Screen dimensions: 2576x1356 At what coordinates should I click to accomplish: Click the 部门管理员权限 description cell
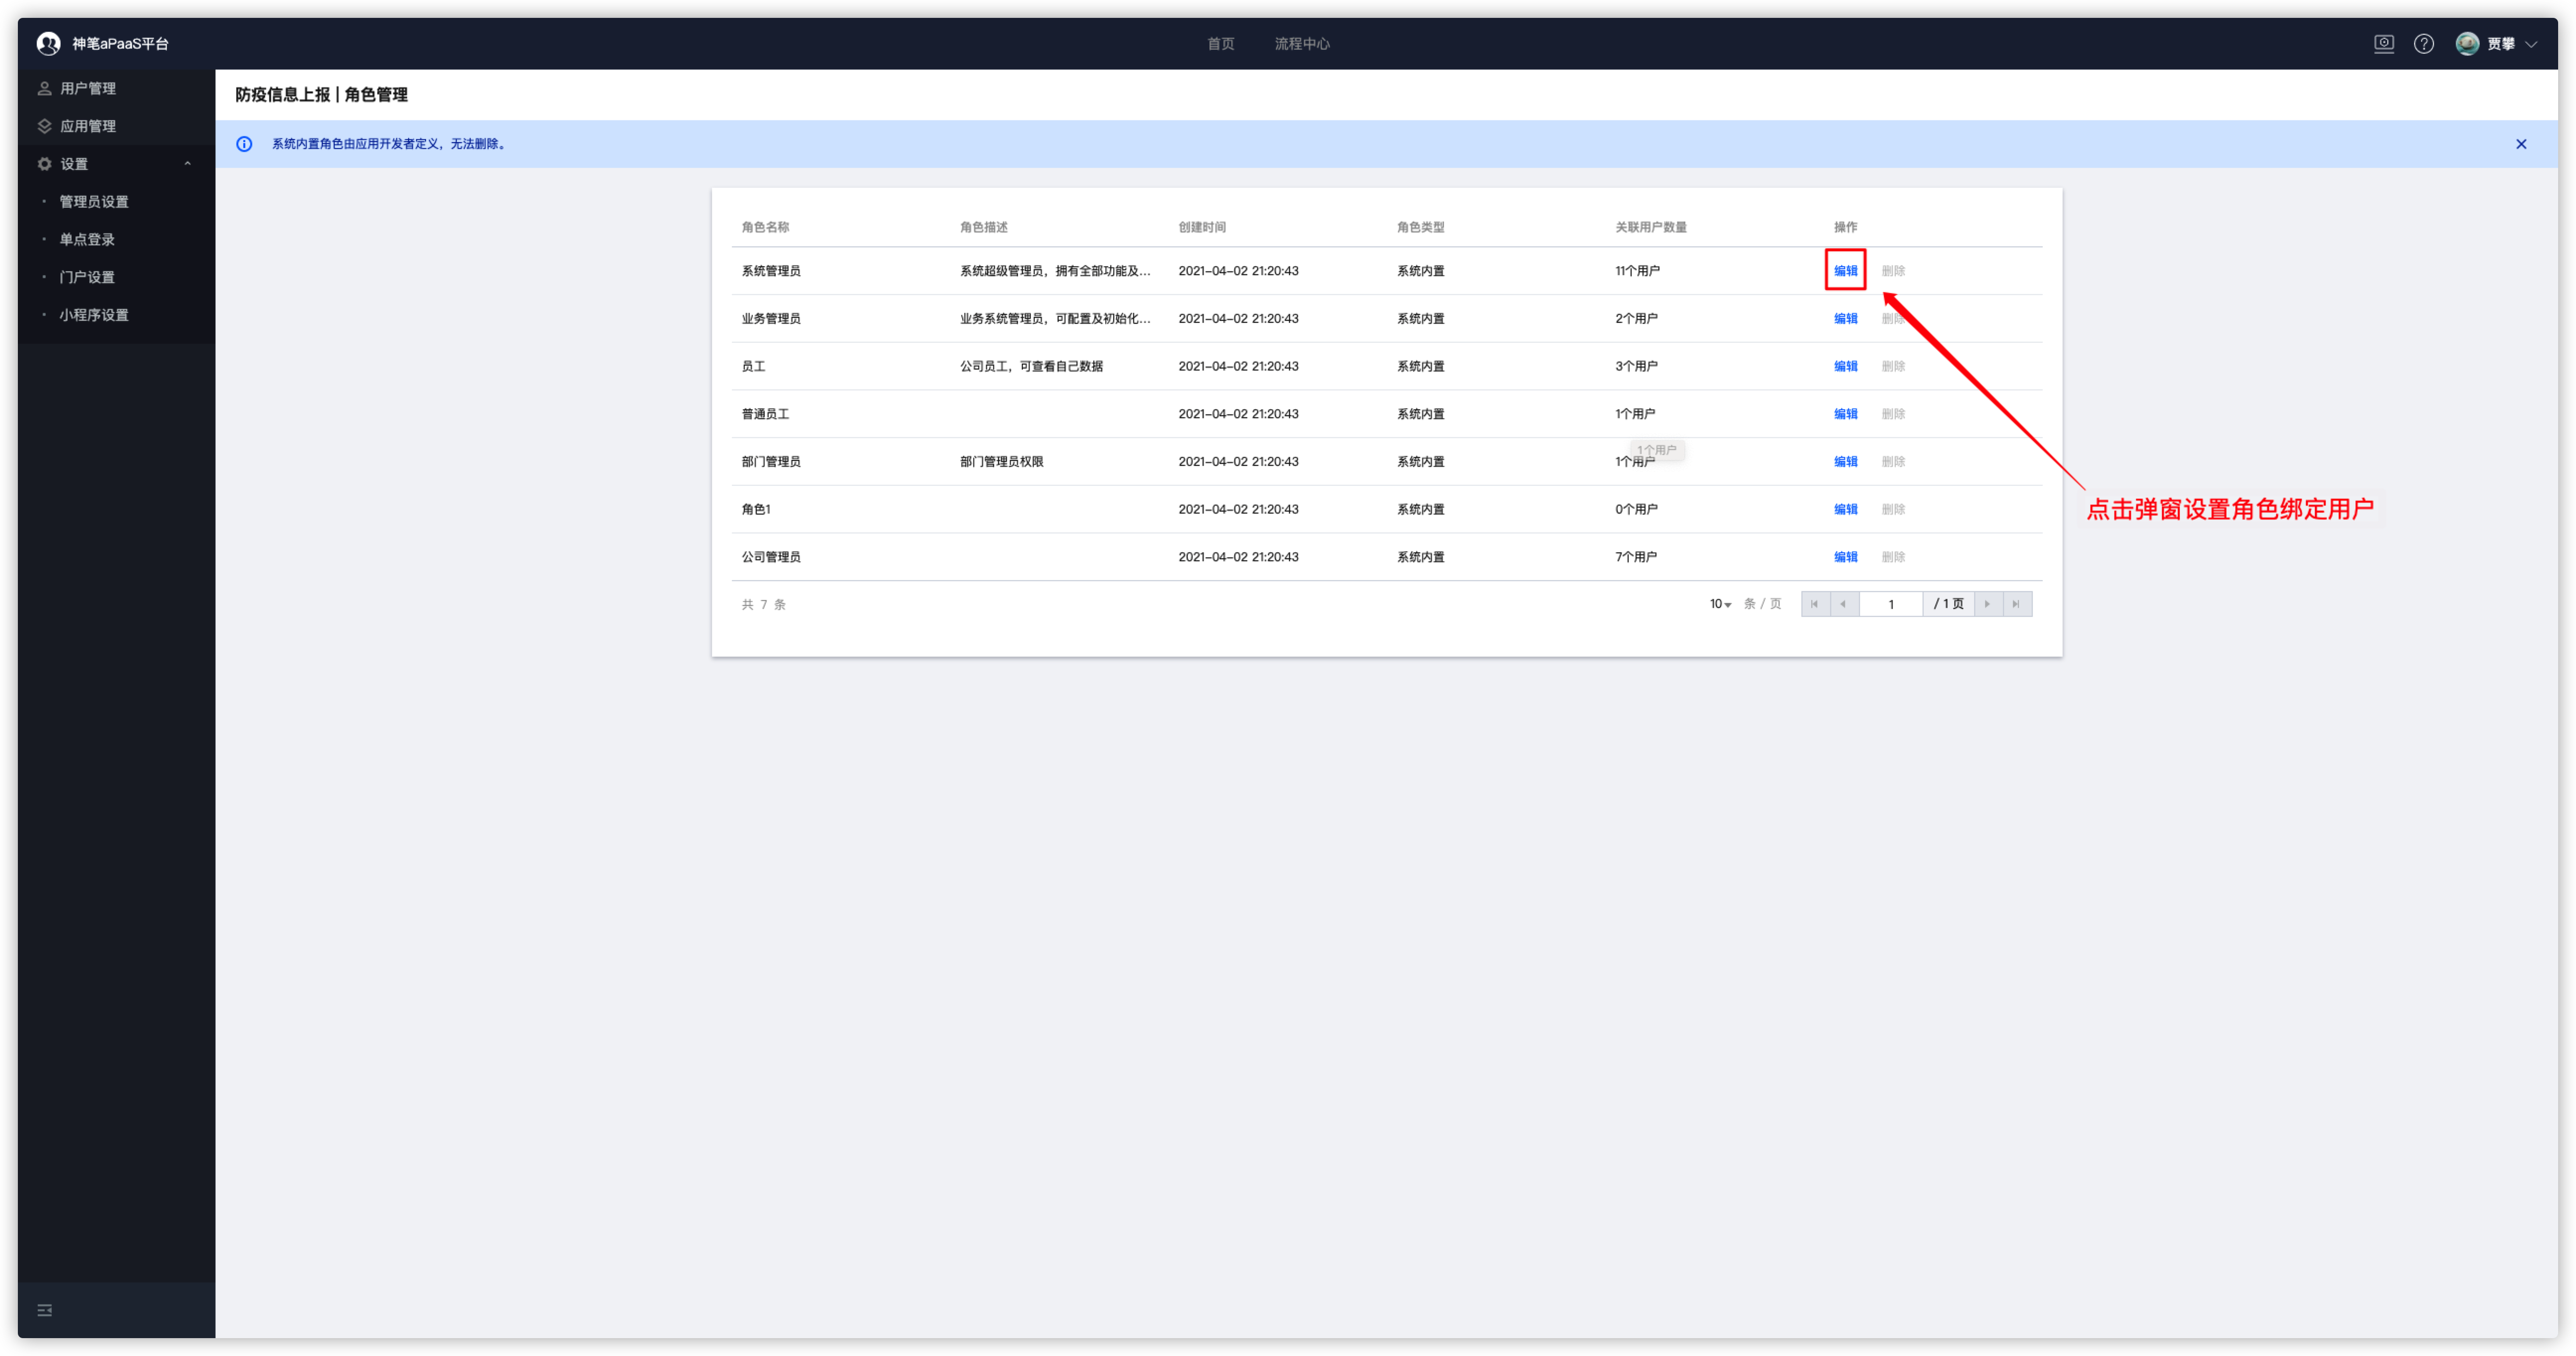click(x=1001, y=461)
